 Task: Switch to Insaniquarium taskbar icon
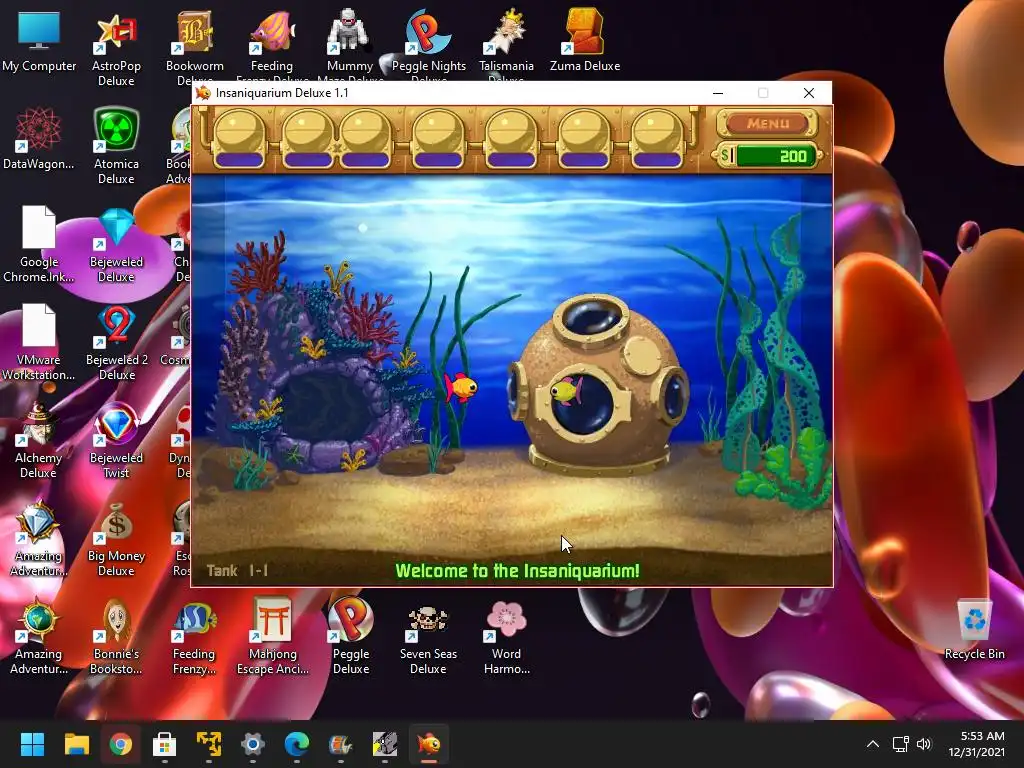[x=429, y=744]
